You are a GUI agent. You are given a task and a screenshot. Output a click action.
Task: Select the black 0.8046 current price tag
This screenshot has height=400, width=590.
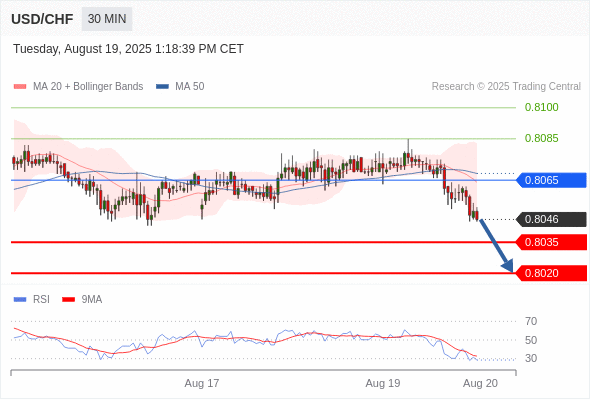click(551, 219)
